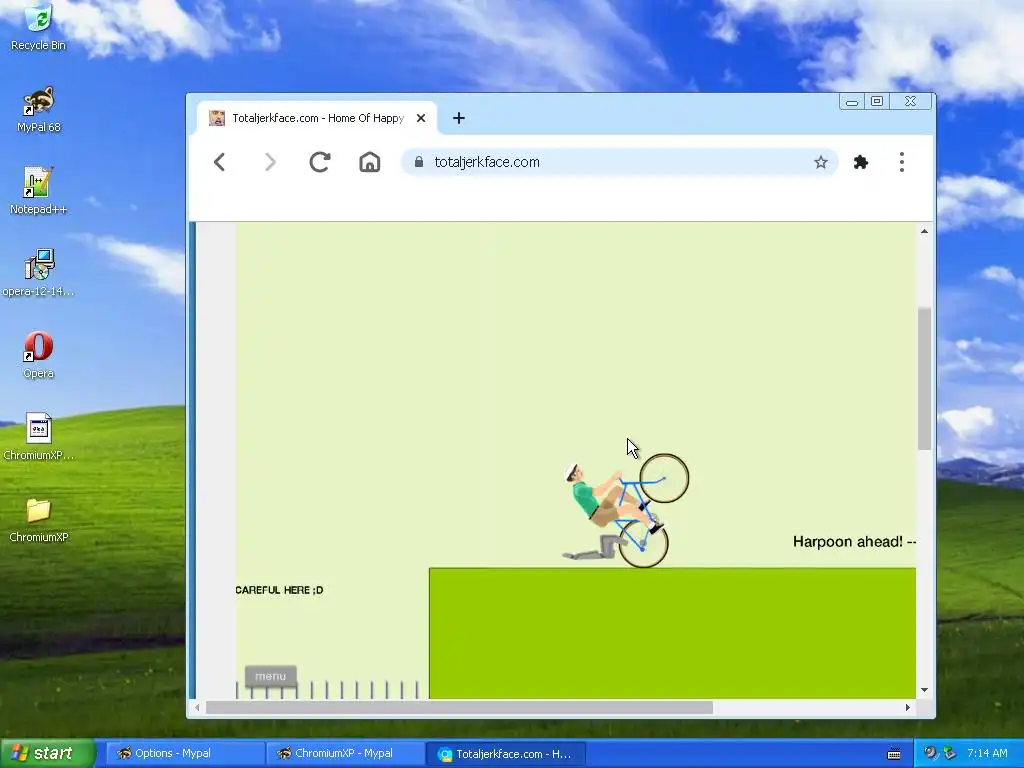
Task: Open the three-dot browser menu
Action: [x=902, y=162]
